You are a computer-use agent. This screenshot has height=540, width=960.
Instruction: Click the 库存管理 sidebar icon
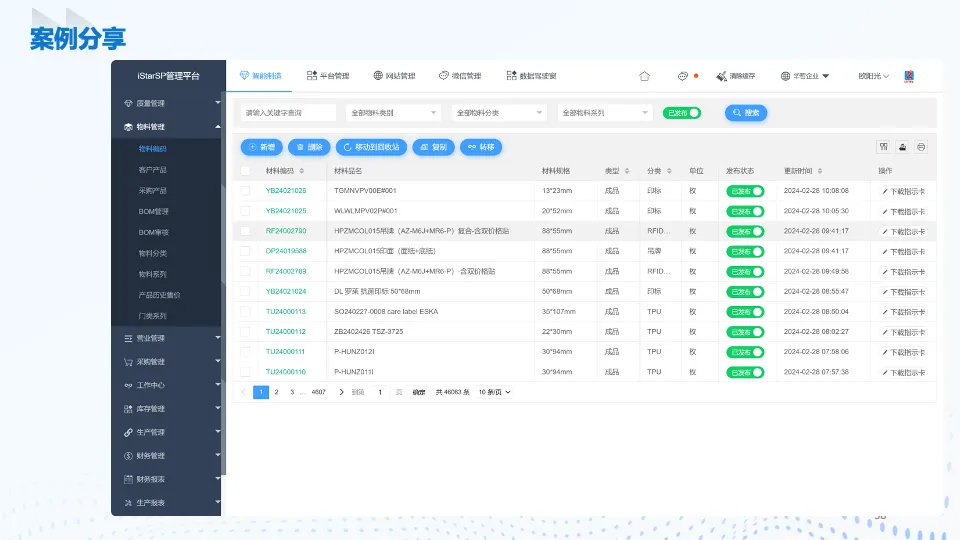128,409
